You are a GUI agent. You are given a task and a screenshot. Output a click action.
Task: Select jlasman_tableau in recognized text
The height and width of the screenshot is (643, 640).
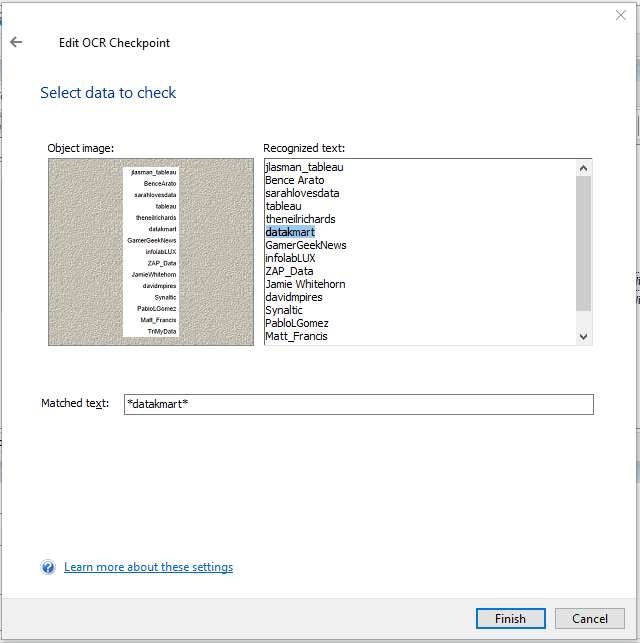[x=304, y=167]
